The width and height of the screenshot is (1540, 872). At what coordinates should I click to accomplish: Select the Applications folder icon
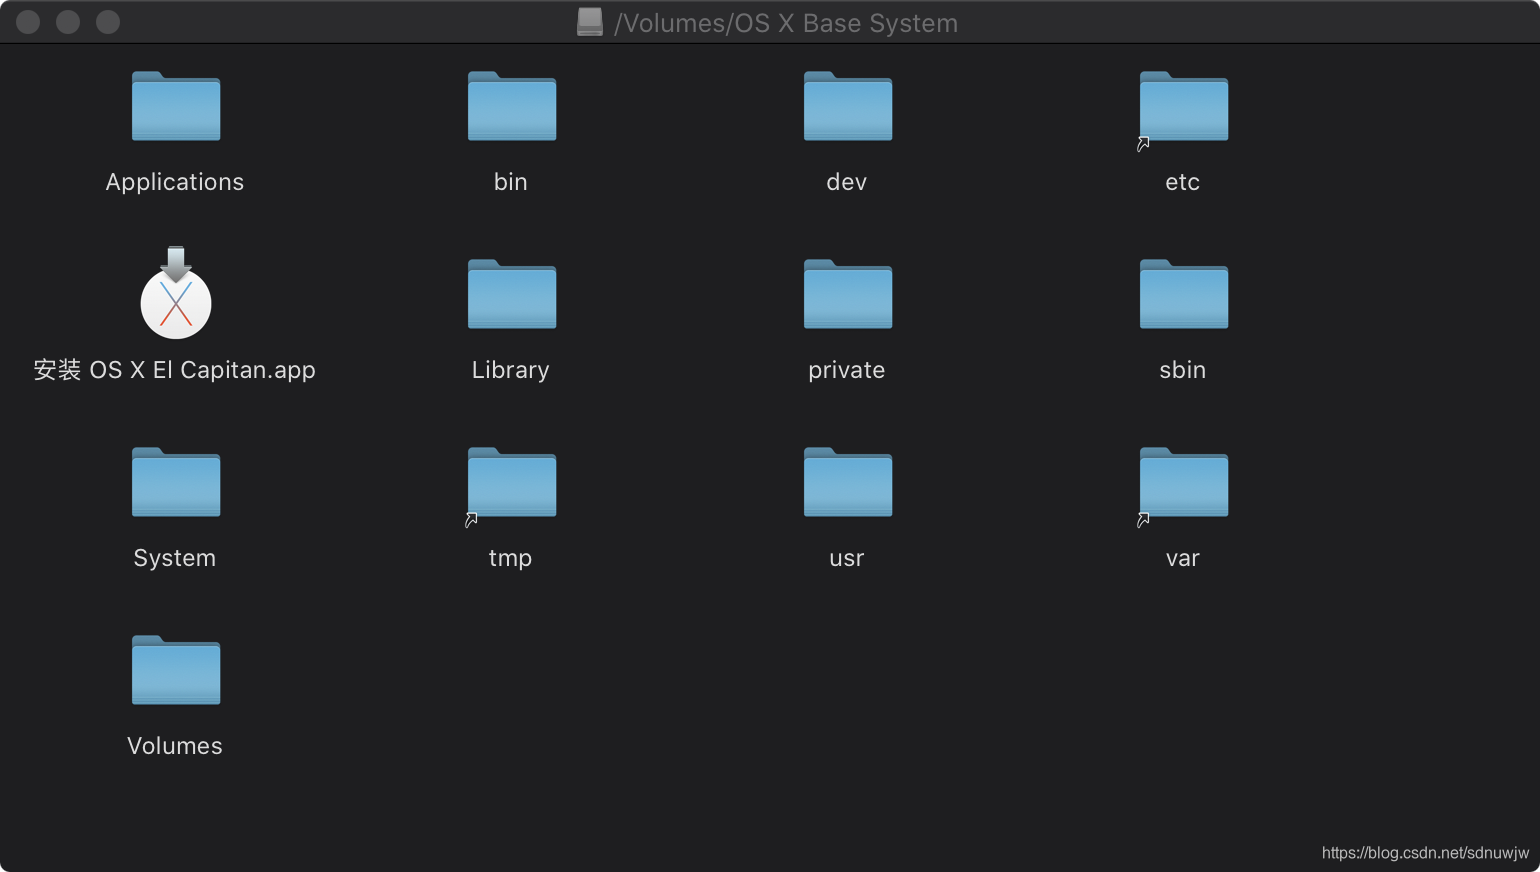[176, 106]
